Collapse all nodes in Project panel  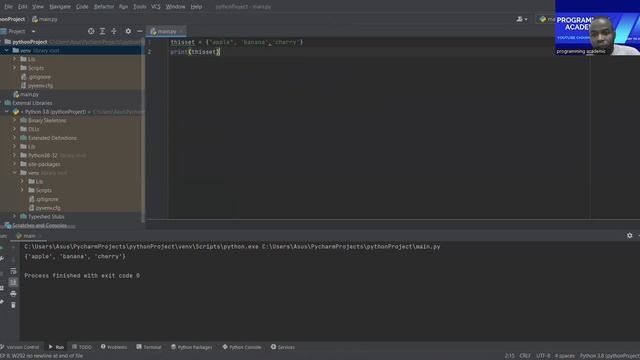coord(114,31)
